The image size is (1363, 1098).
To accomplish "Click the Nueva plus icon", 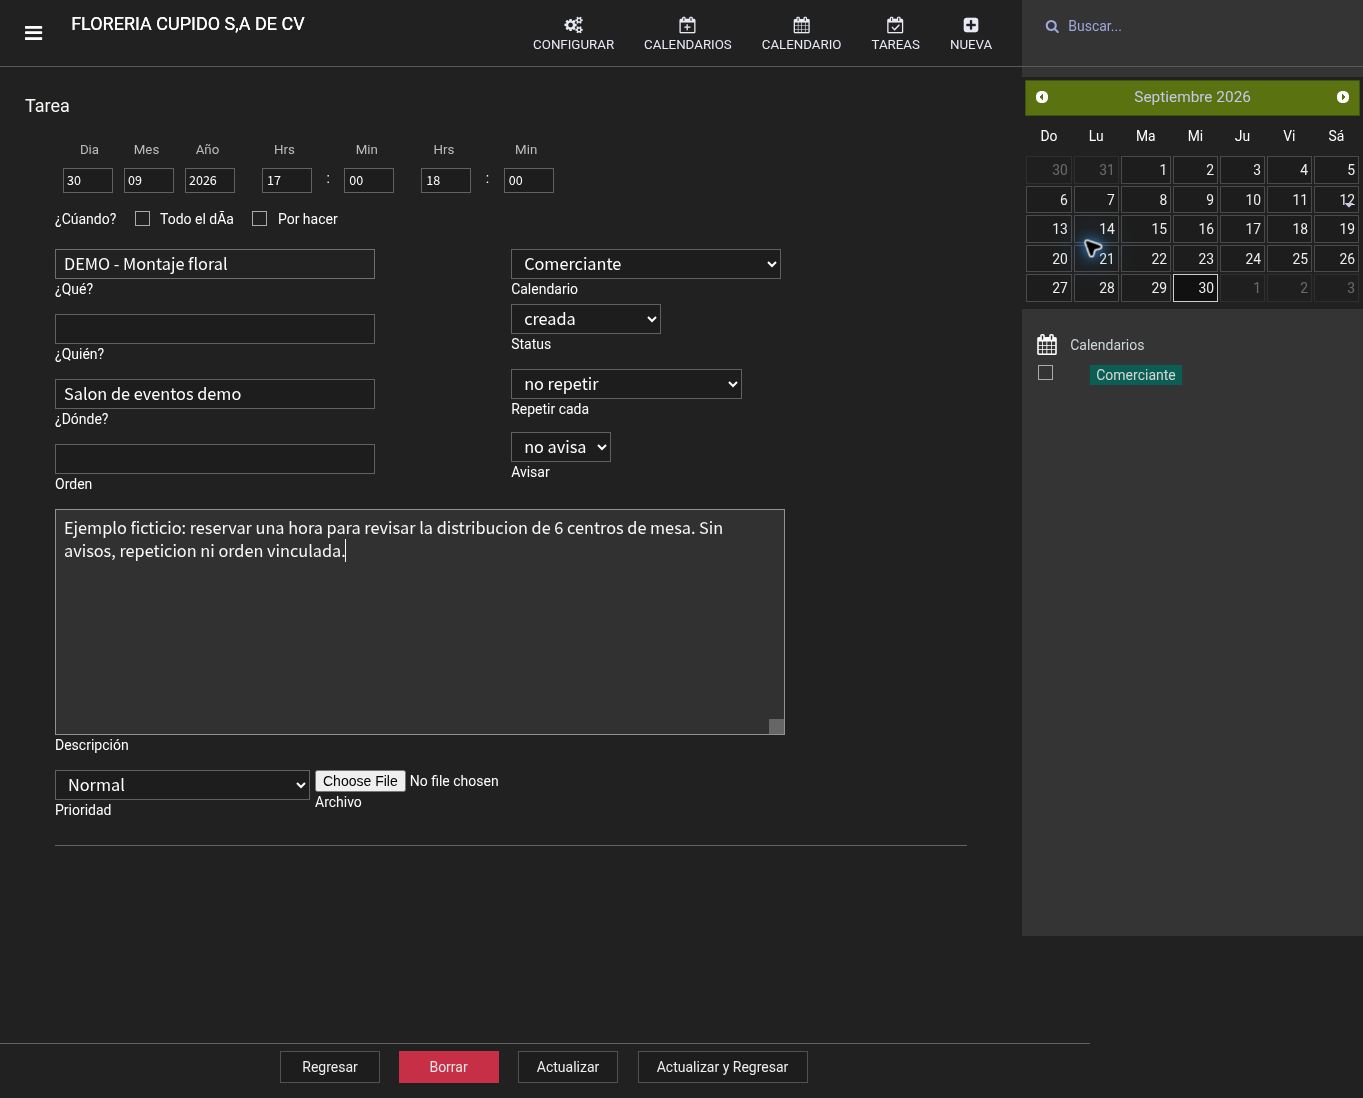I will [971, 25].
